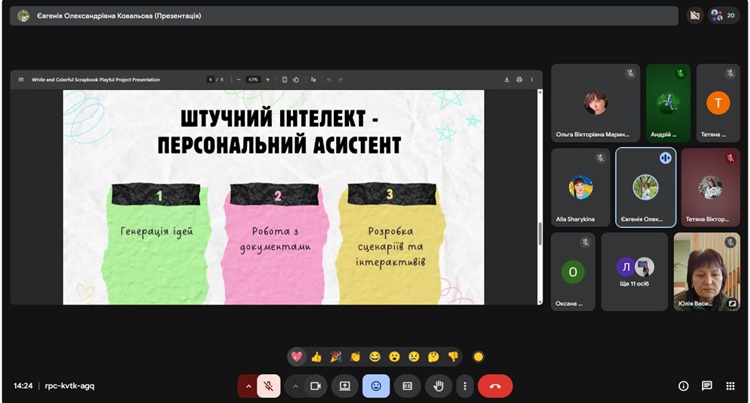Viewport: 750px width, 403px height.
Task: Pick the yellow skin tone swatch for reactions
Action: pyautogui.click(x=478, y=356)
